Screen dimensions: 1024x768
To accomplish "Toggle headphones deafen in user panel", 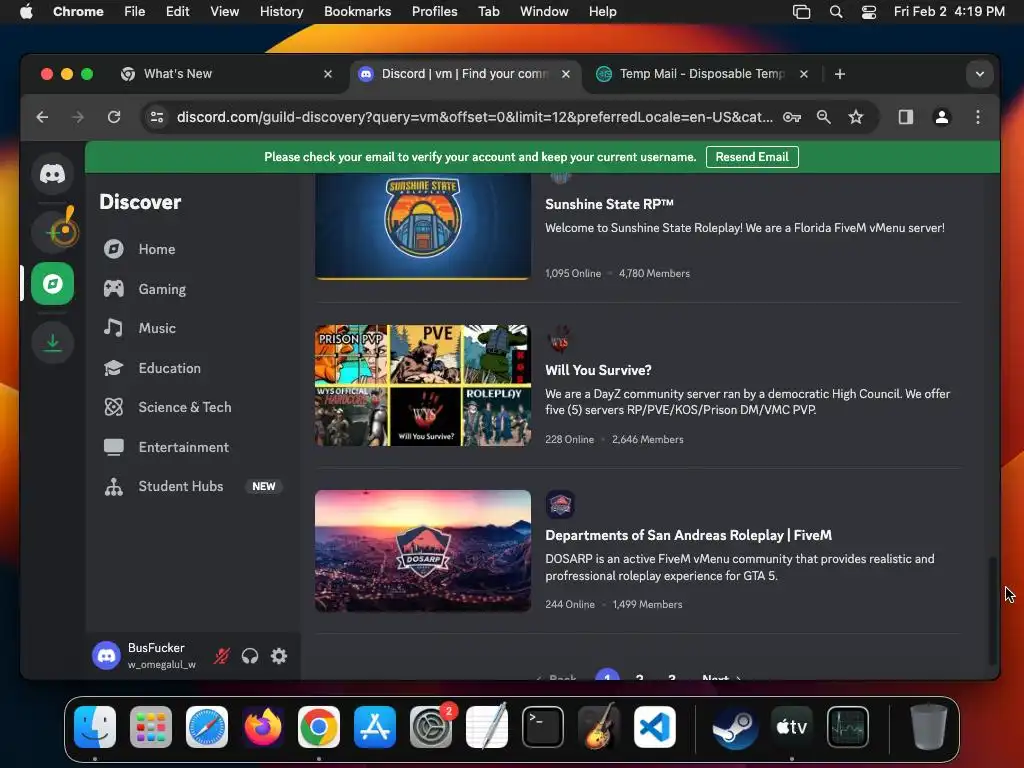I will pos(250,656).
